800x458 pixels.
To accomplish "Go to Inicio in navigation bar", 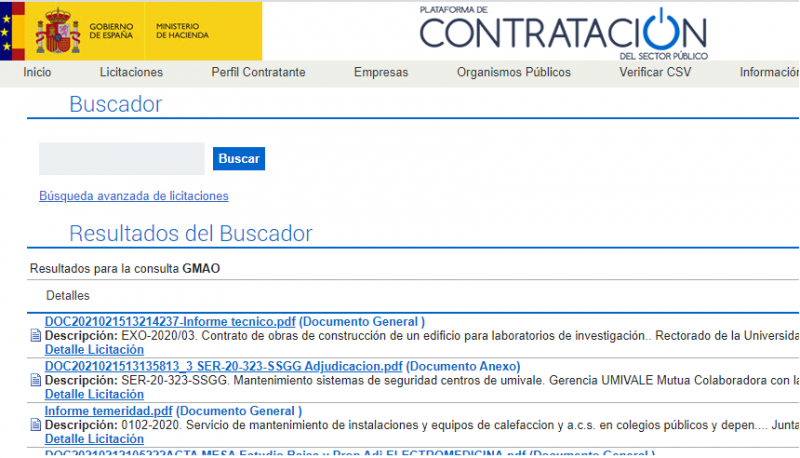I will point(37,72).
